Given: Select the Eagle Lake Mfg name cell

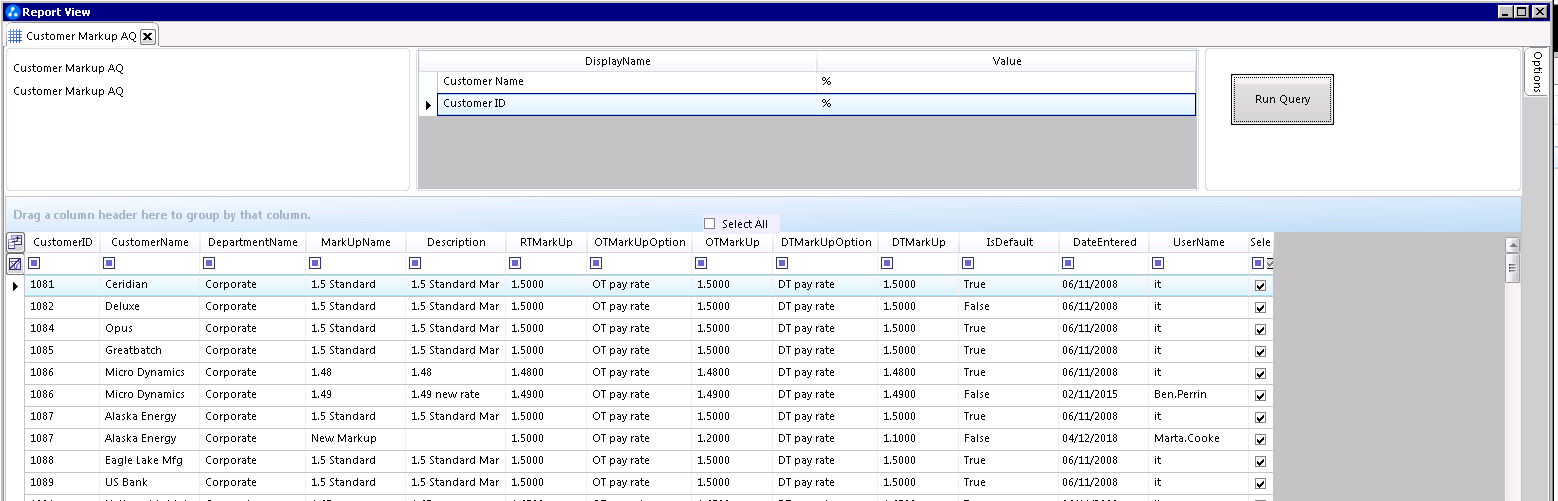Looking at the screenshot, I should (x=150, y=461).
